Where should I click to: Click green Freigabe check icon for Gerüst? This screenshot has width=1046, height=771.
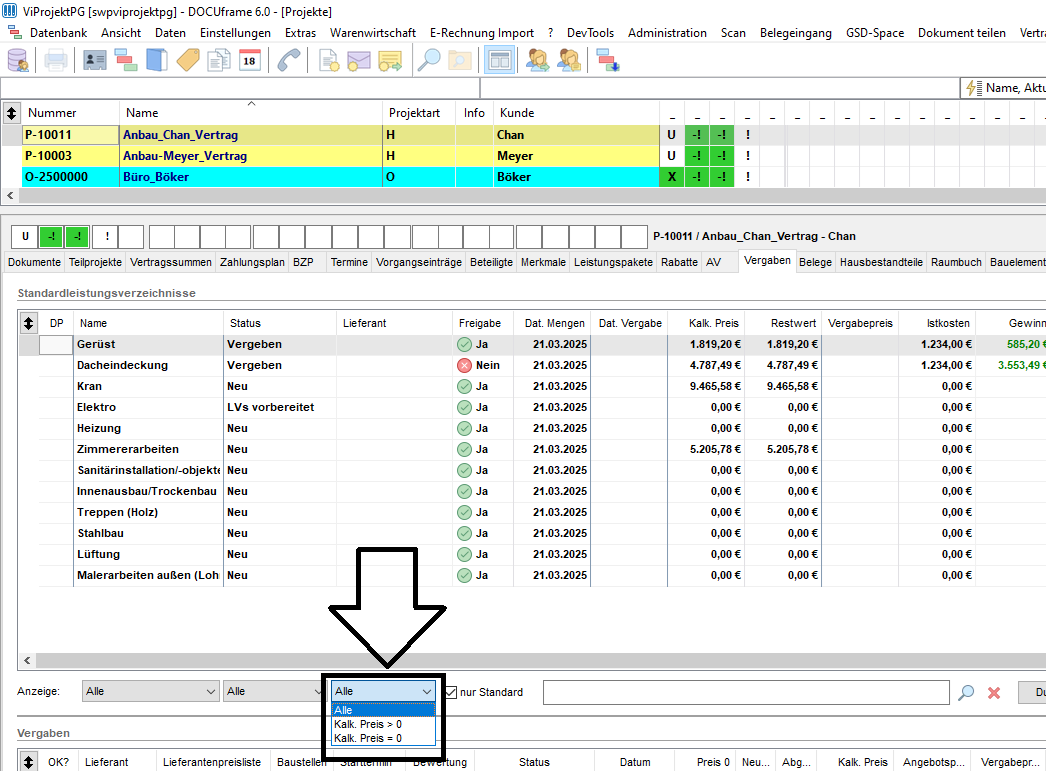(x=464, y=344)
